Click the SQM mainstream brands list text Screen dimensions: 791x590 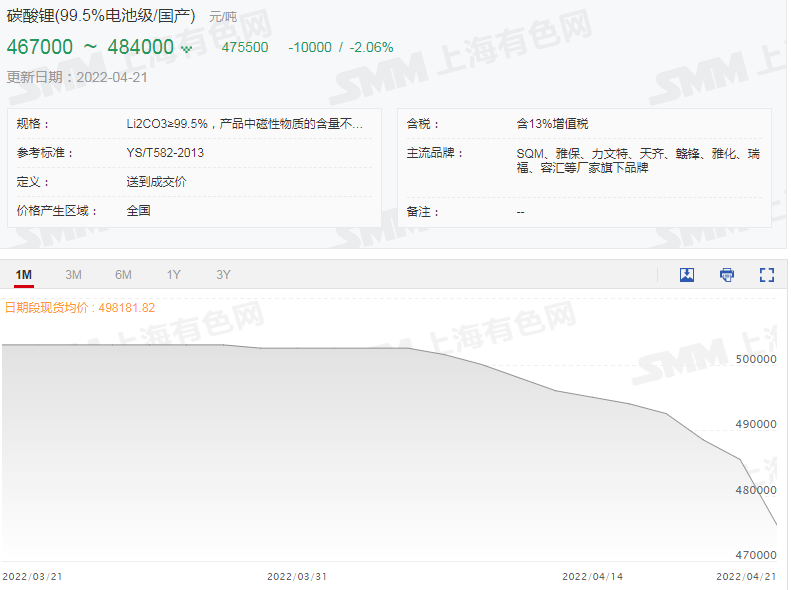pos(637,160)
